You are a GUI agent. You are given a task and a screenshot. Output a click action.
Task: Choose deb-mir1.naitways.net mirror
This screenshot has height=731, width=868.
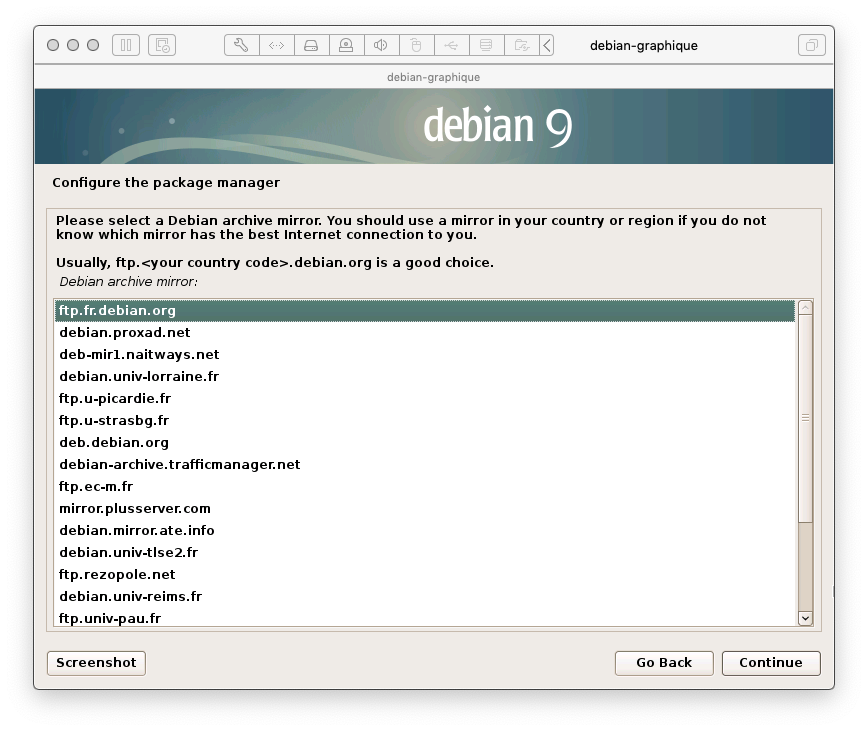coord(425,355)
